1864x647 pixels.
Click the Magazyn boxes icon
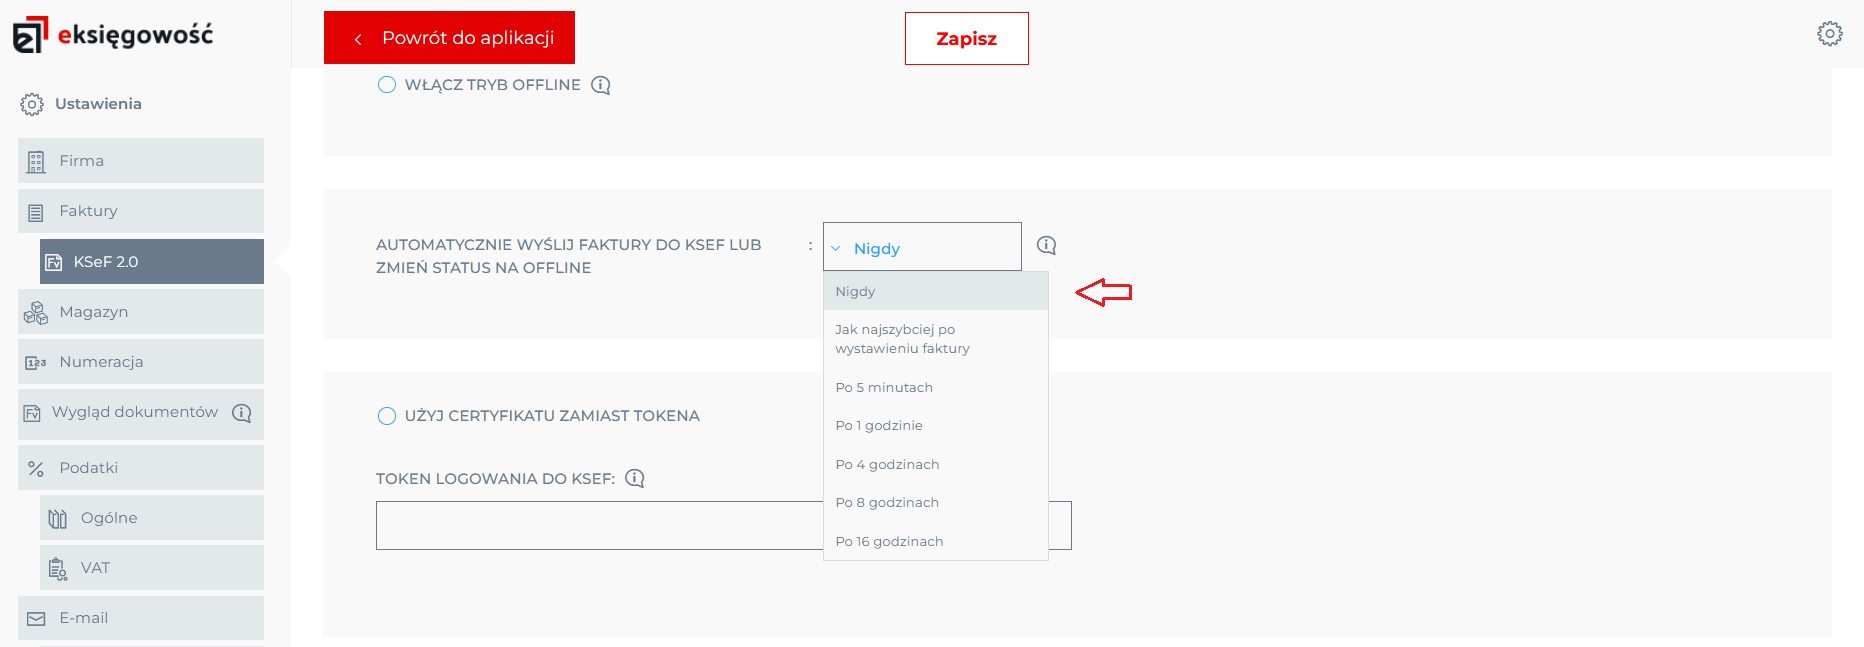36,313
